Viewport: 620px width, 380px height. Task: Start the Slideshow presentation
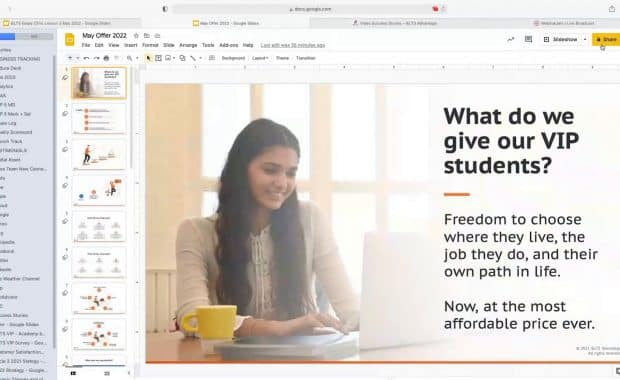tap(561, 40)
